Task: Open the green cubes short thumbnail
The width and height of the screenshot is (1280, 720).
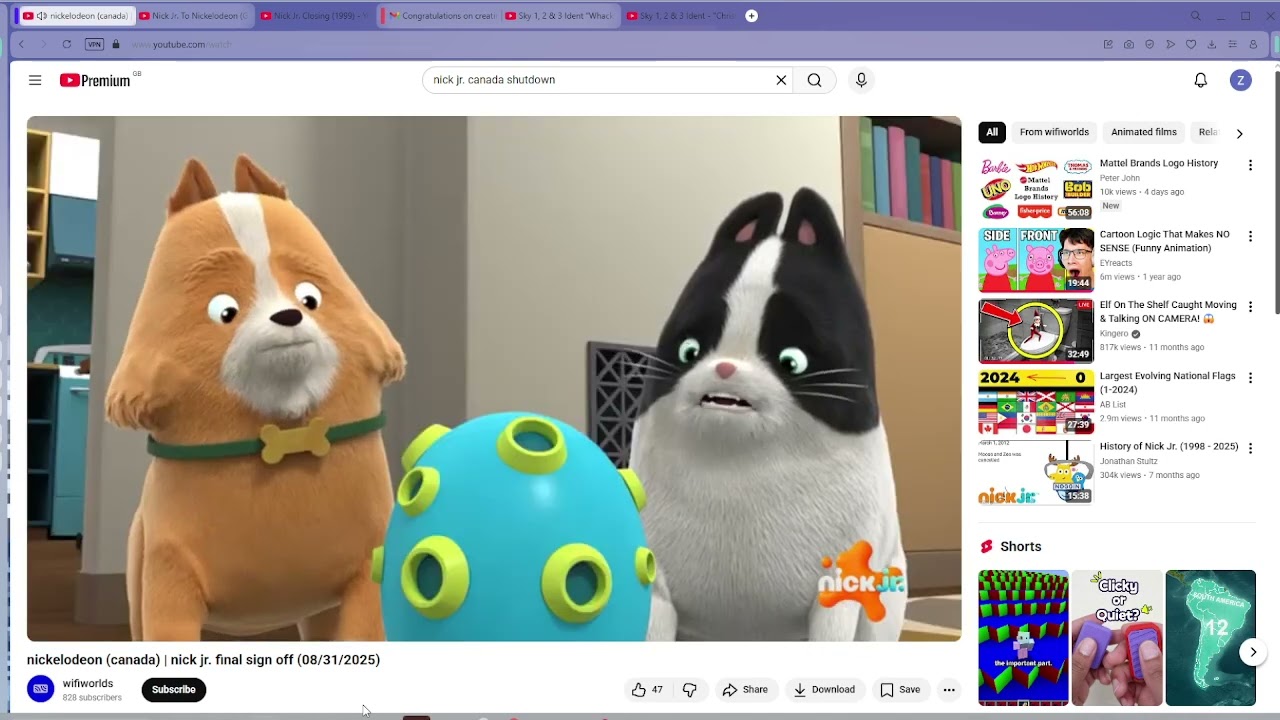Action: 1023,638
